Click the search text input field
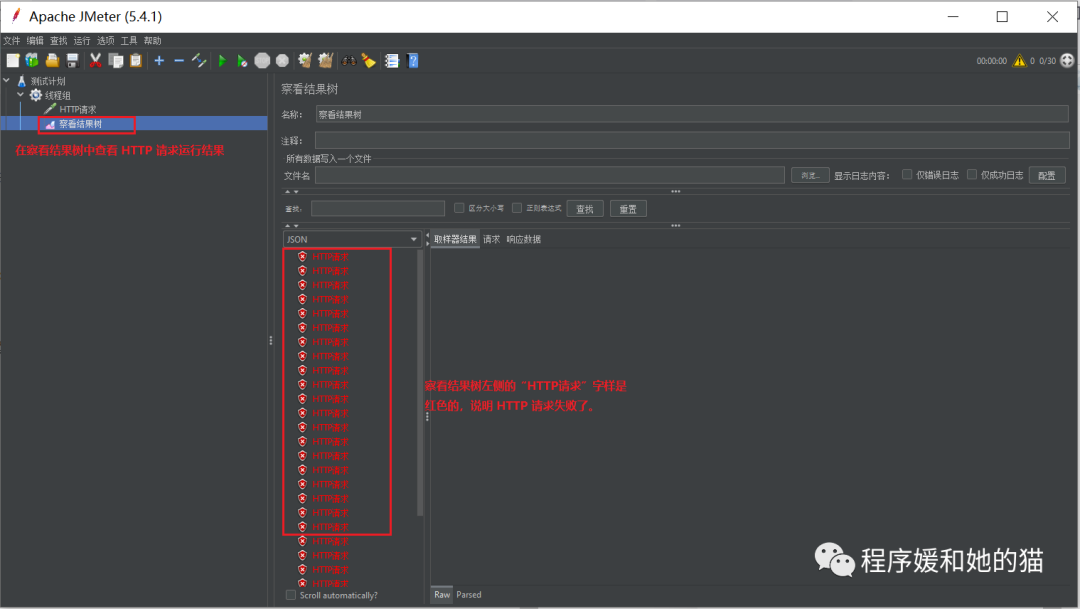 tap(377, 209)
